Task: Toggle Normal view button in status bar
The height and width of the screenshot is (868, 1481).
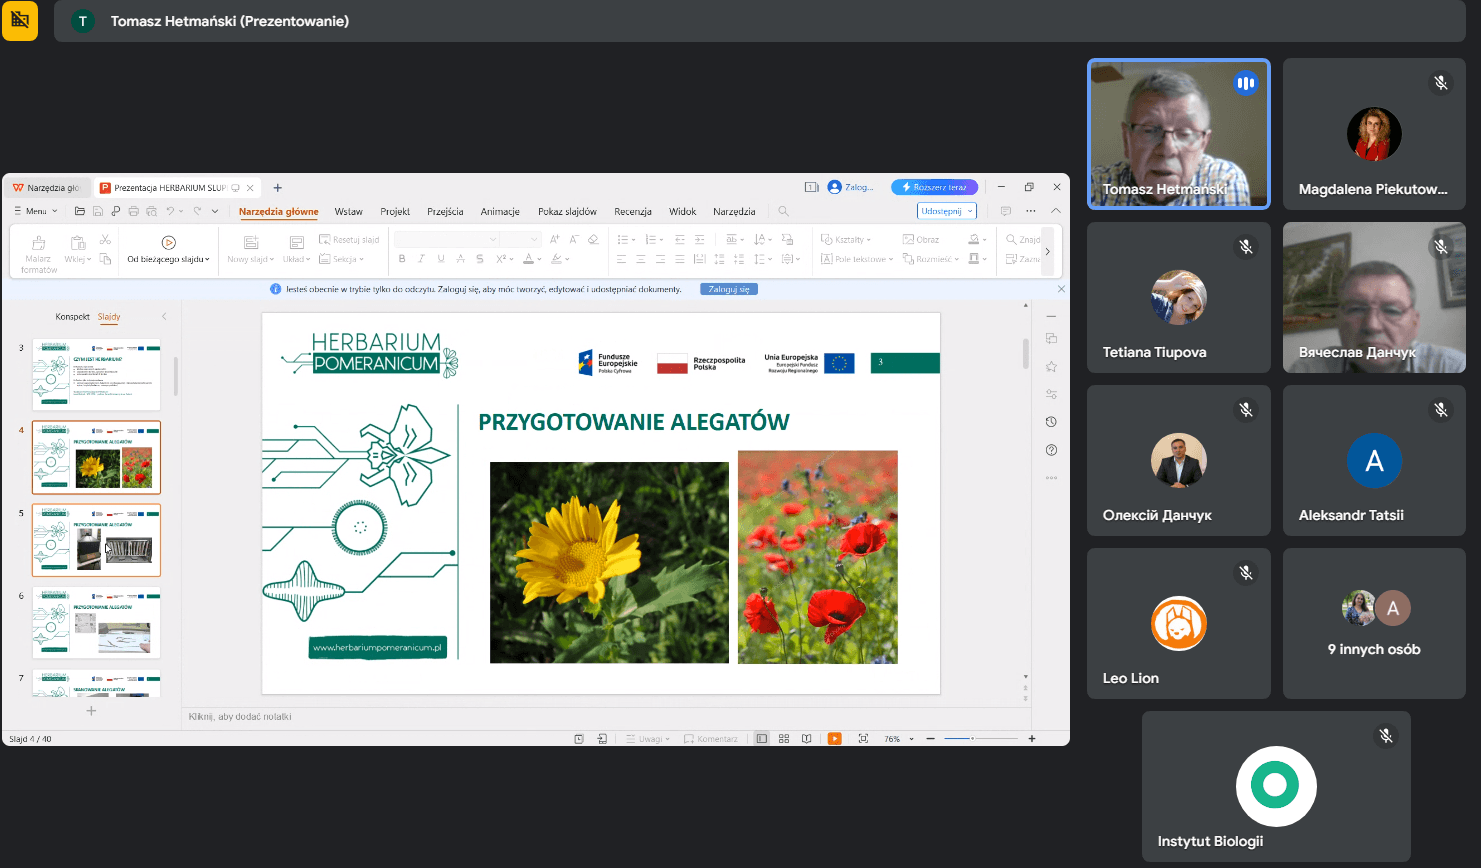Action: click(762, 739)
